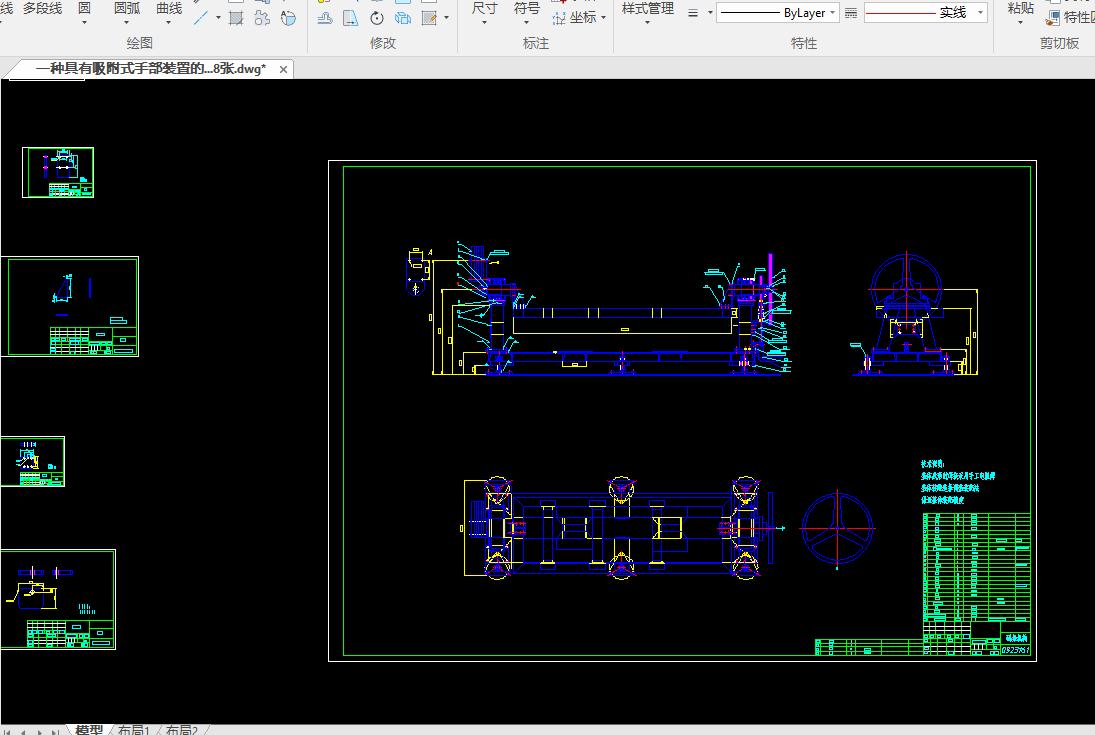
Task: Switch to the 布局1 layout tab
Action: point(133,730)
